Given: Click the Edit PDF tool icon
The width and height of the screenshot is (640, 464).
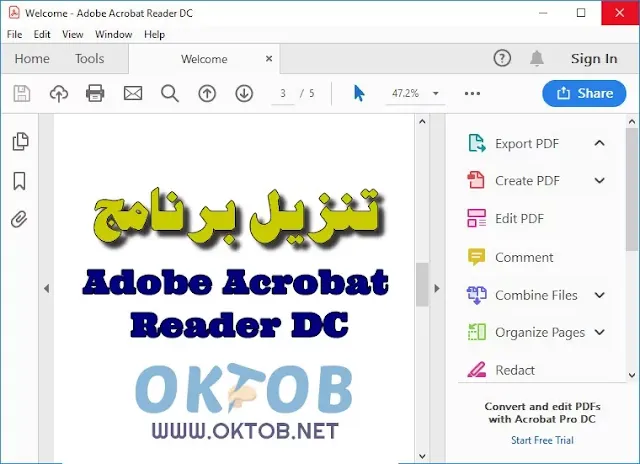Looking at the screenshot, I should point(476,218).
